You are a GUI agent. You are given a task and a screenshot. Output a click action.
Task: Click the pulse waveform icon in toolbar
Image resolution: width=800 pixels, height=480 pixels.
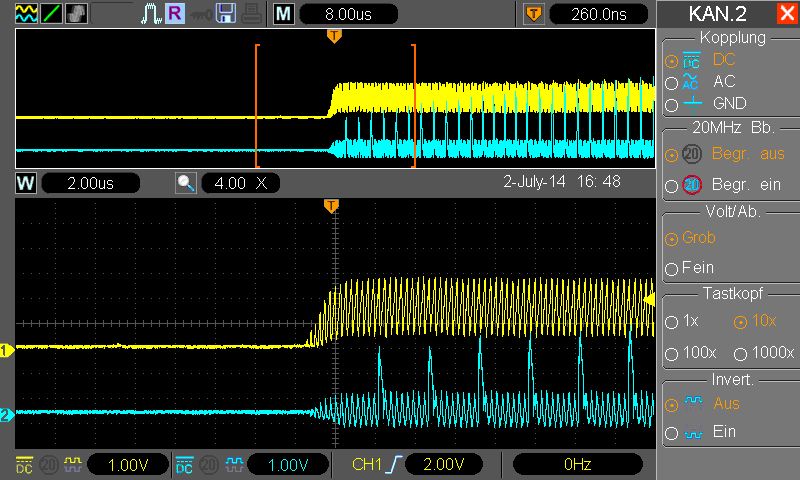point(150,15)
